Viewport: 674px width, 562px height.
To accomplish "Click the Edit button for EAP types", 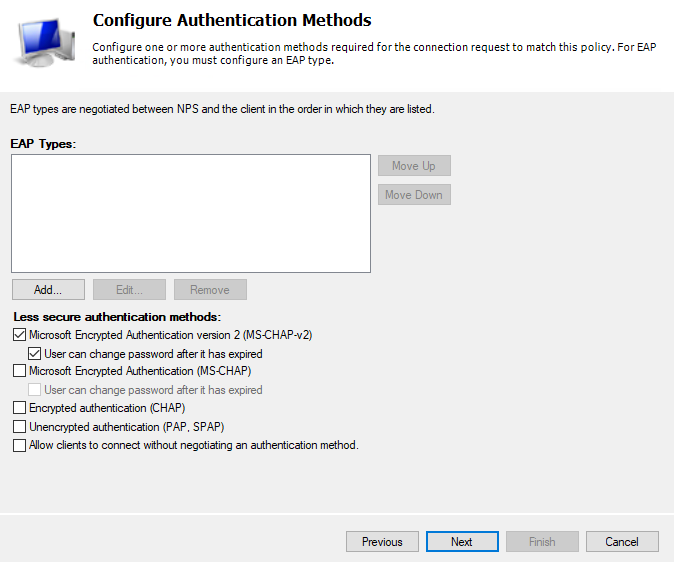I will (129, 290).
